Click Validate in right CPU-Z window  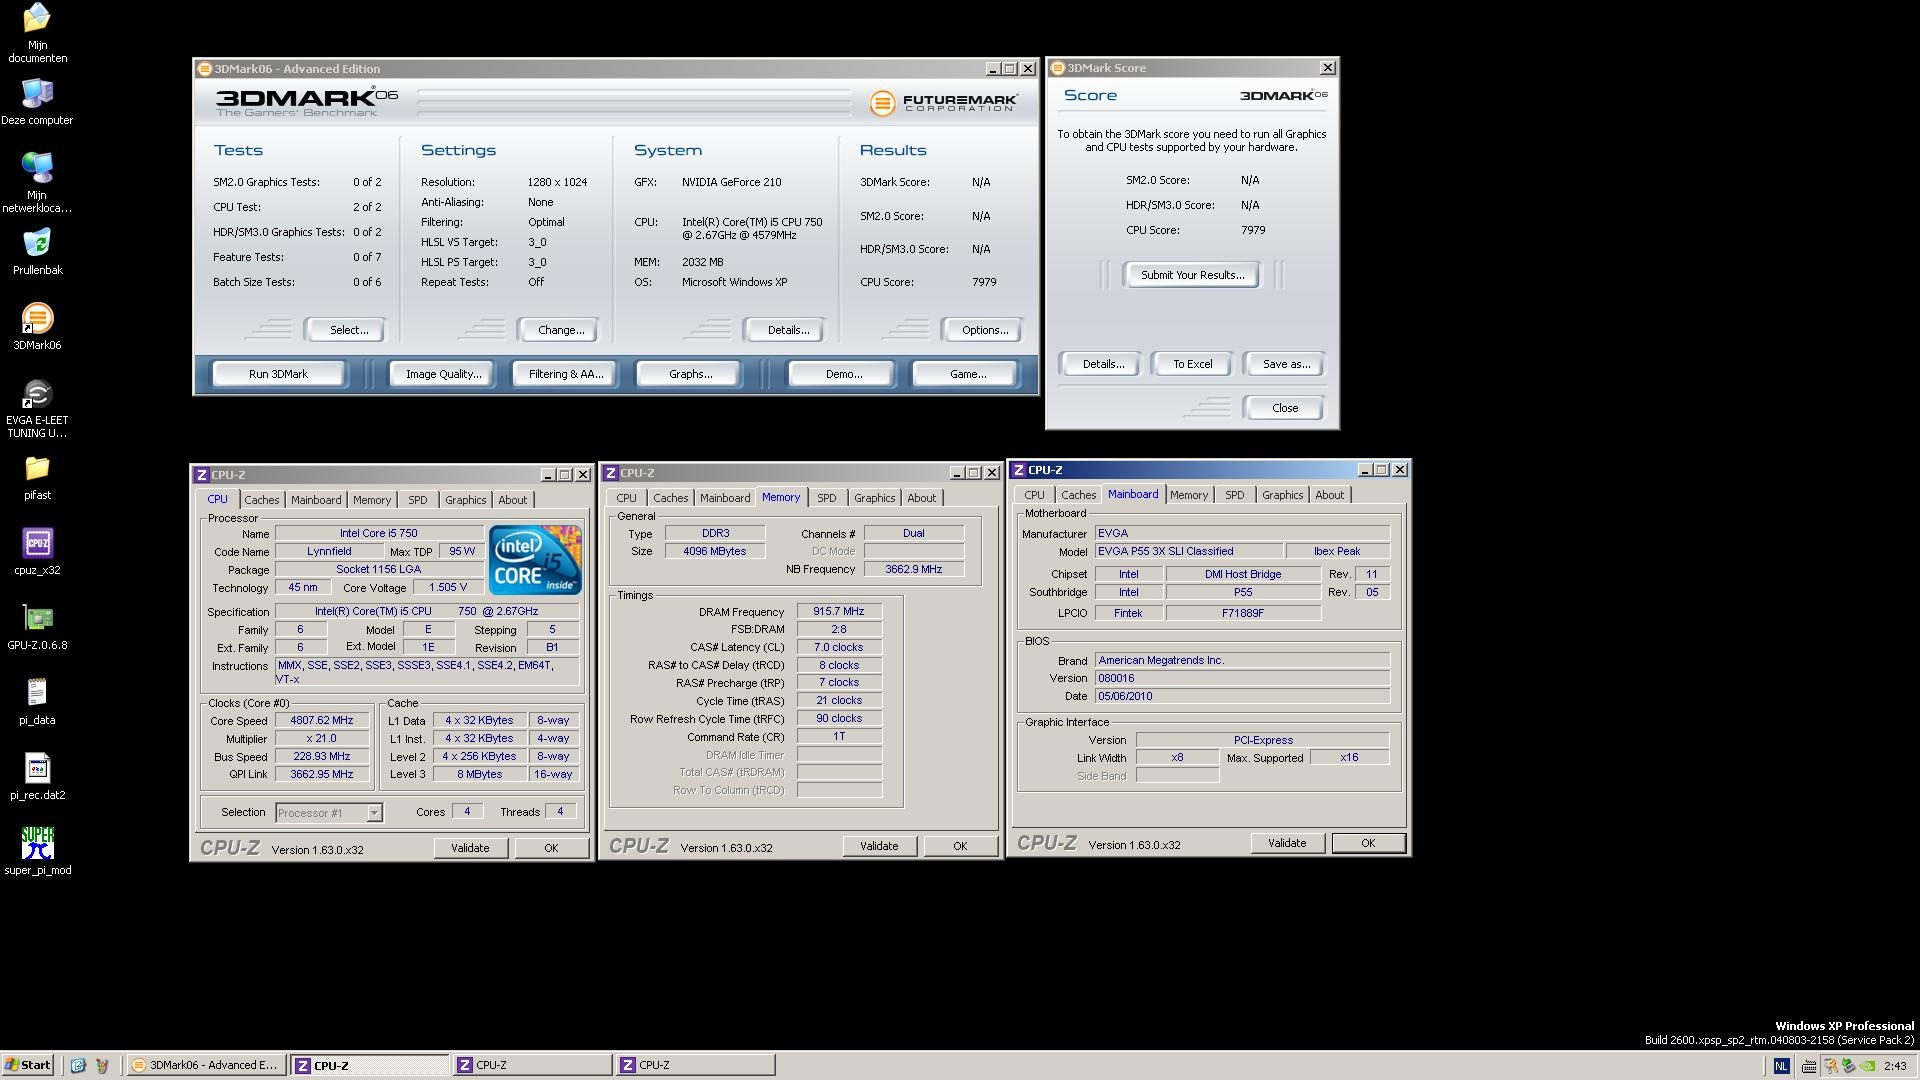(x=1287, y=843)
